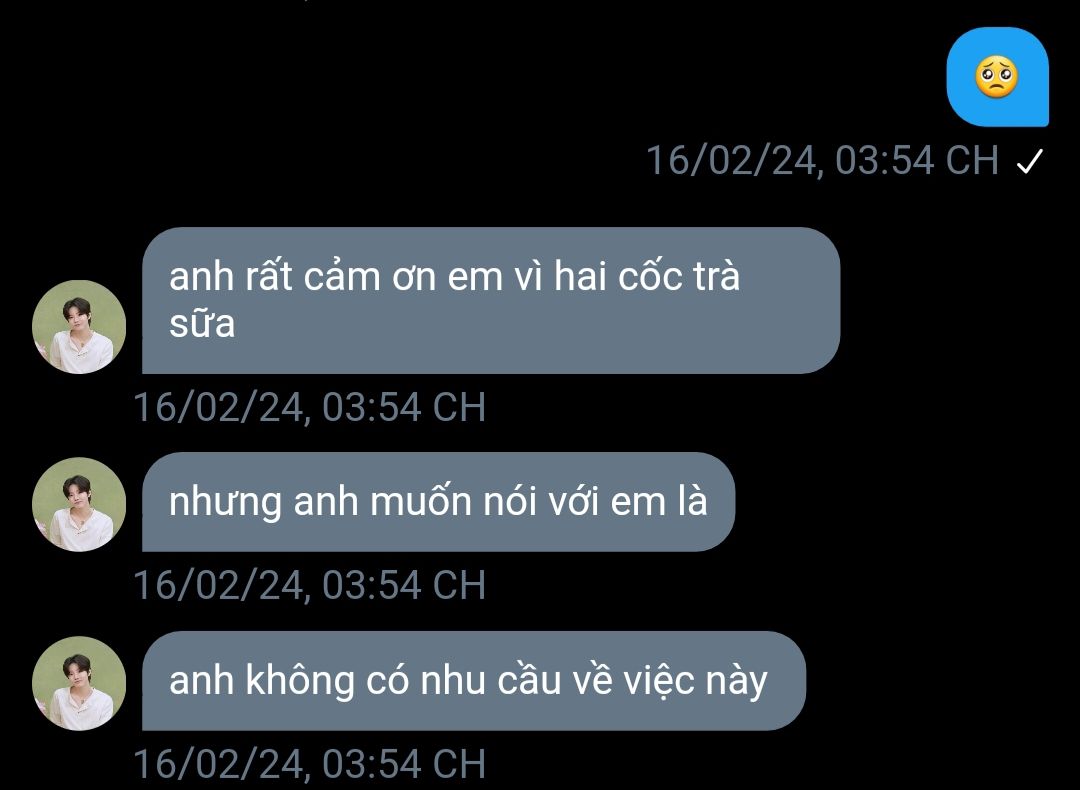Tap the timestamp under "nhưng anh muốn nói với em là"

pos(309,585)
